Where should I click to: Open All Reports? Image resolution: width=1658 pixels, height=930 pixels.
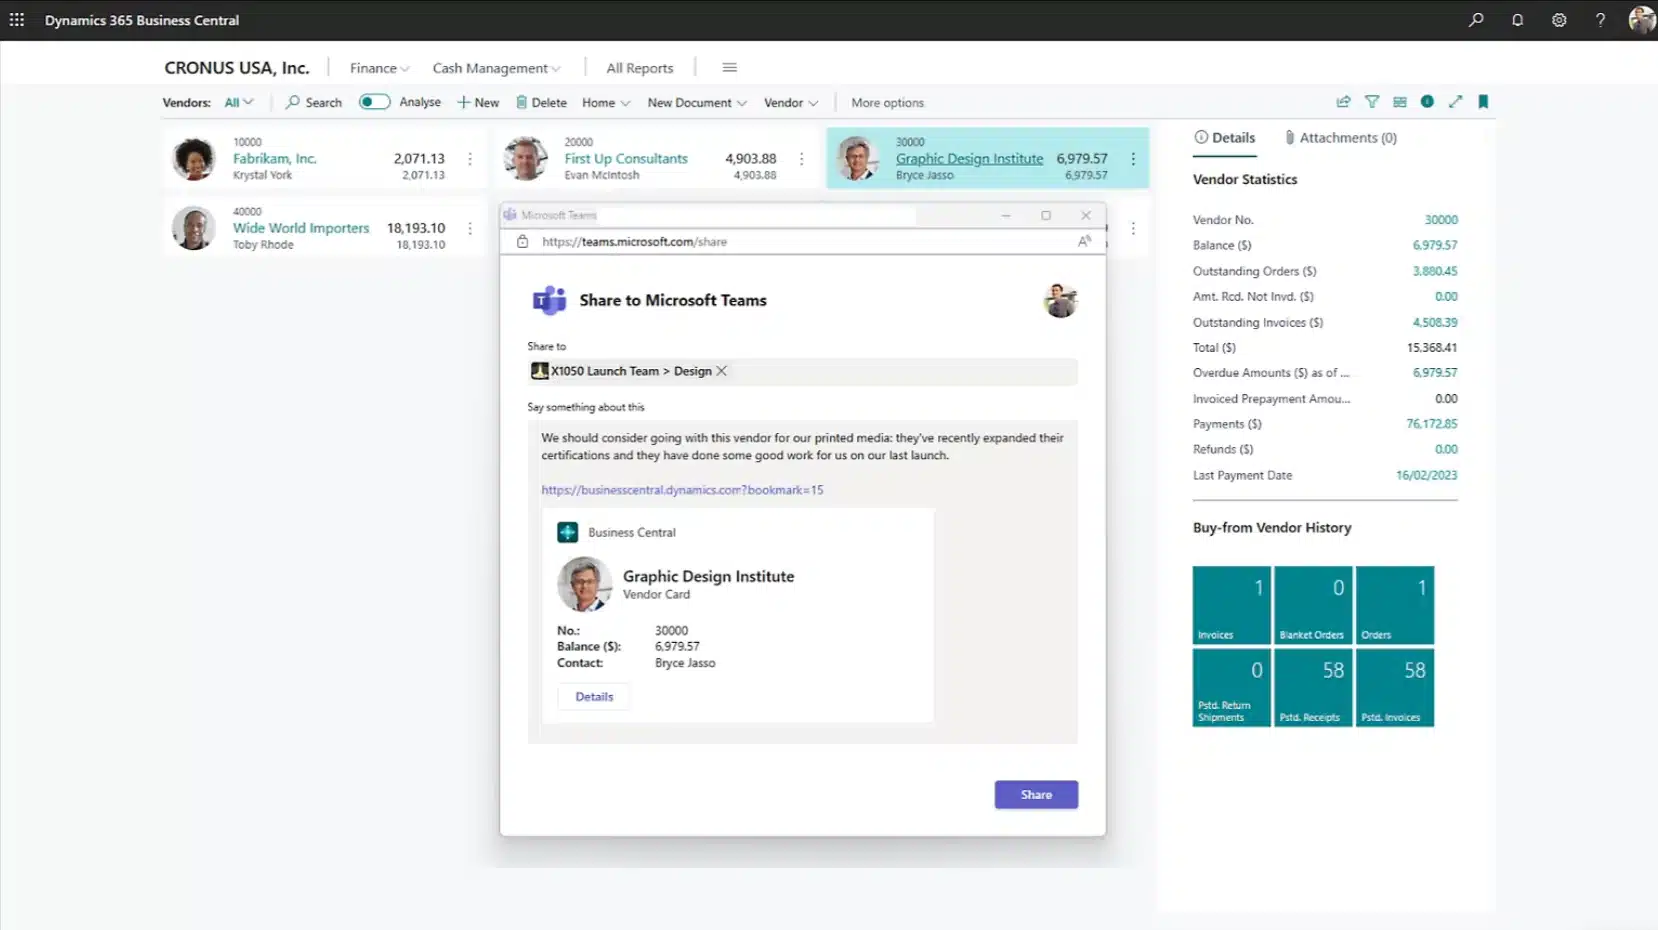click(x=640, y=68)
